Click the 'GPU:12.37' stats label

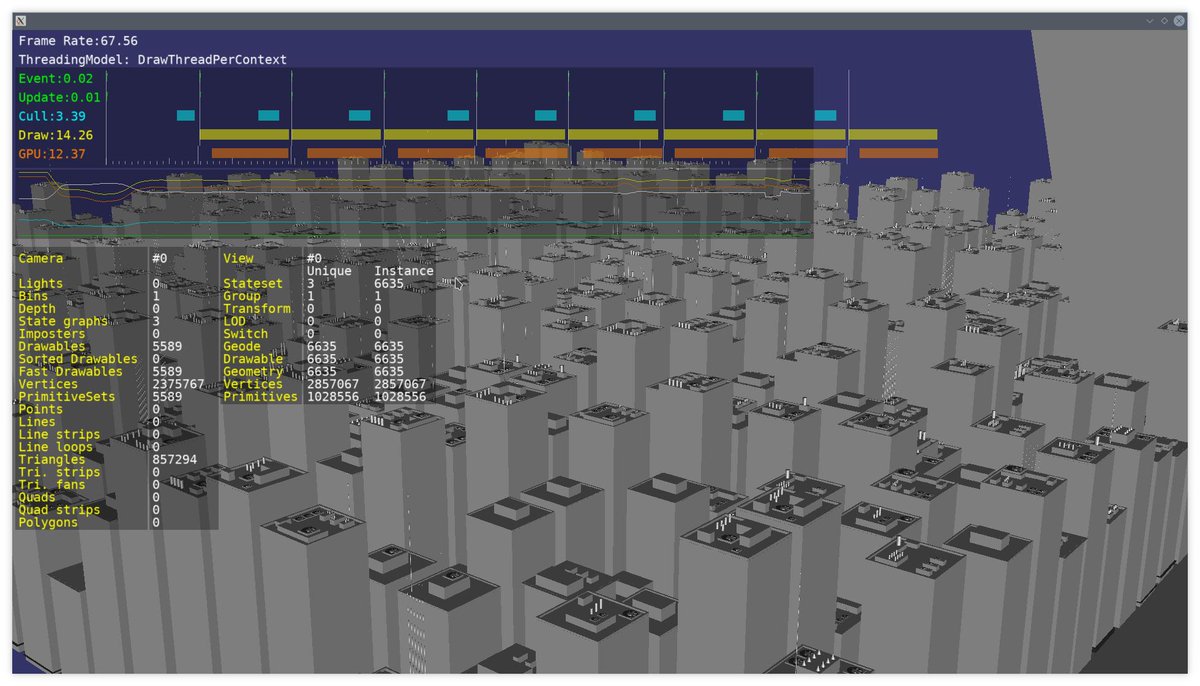(x=52, y=154)
